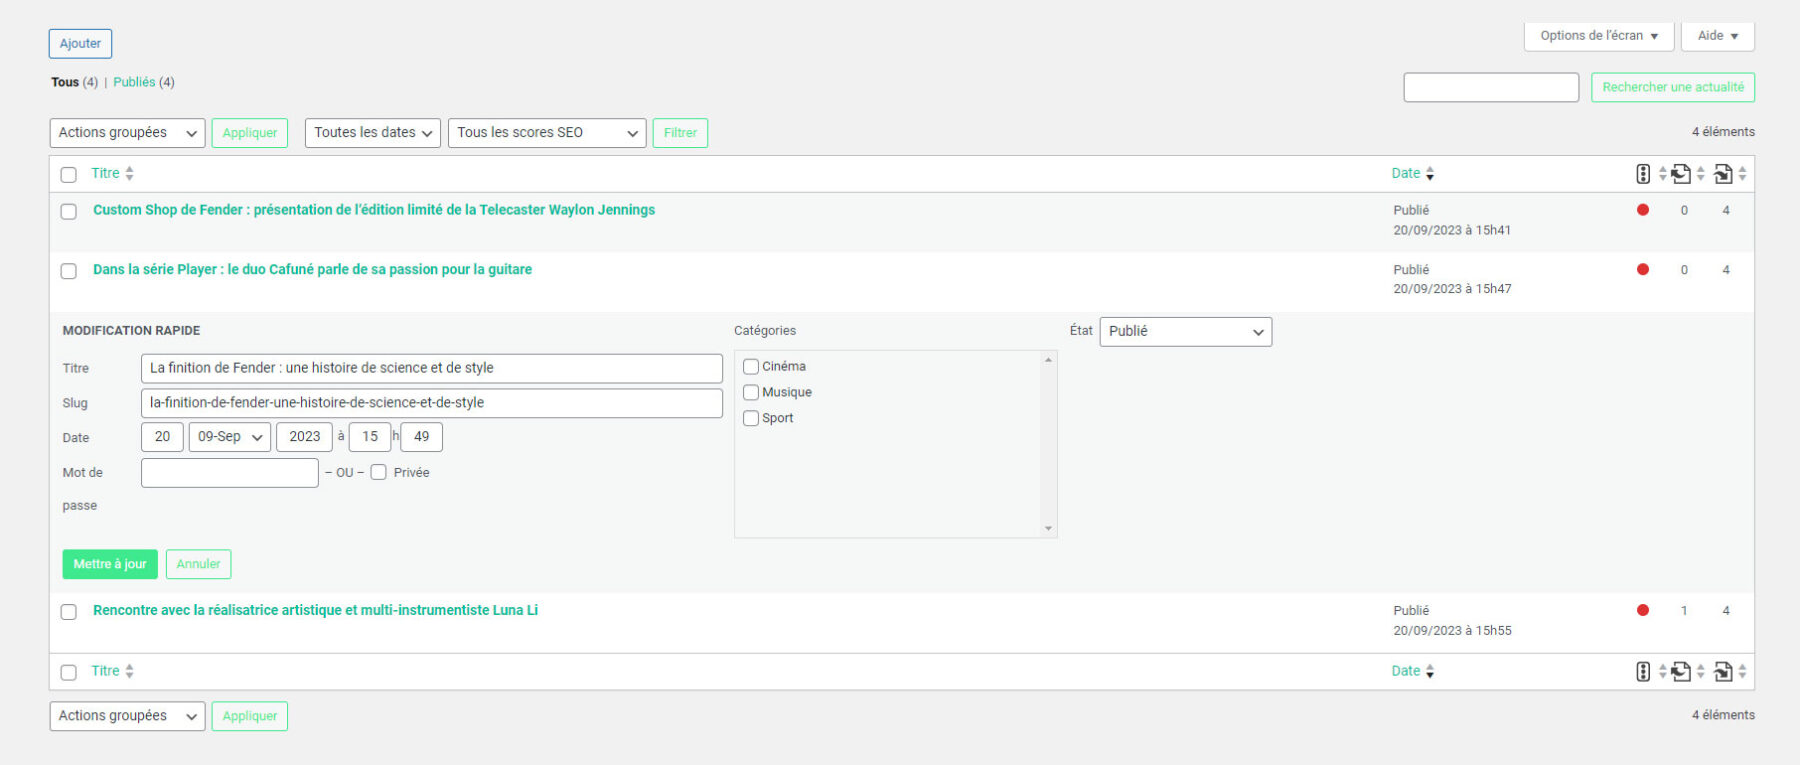This screenshot has height=765, width=1800.
Task: Click outgoing links icon in the footer row
Action: (1681, 672)
